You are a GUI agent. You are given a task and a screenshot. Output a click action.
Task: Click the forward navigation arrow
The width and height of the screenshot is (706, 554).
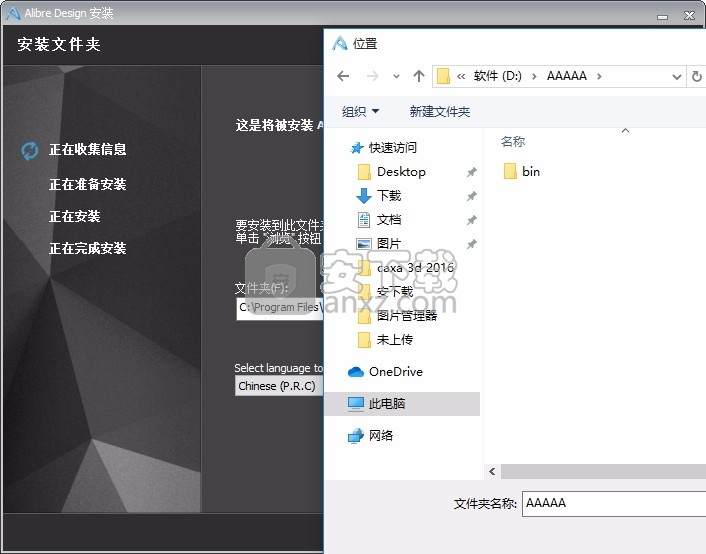click(372, 76)
